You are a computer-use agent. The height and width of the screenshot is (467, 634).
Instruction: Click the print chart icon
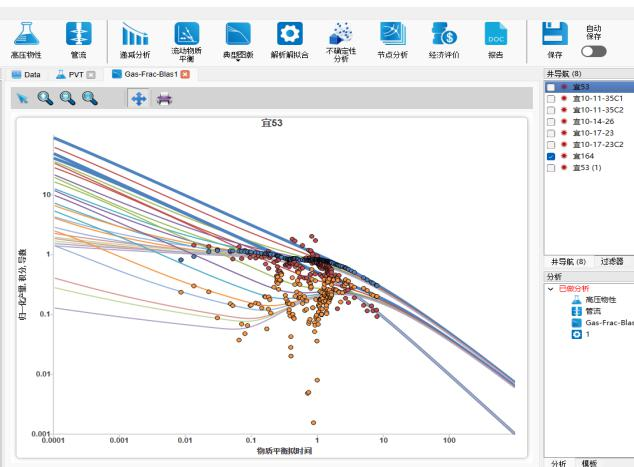pos(164,98)
